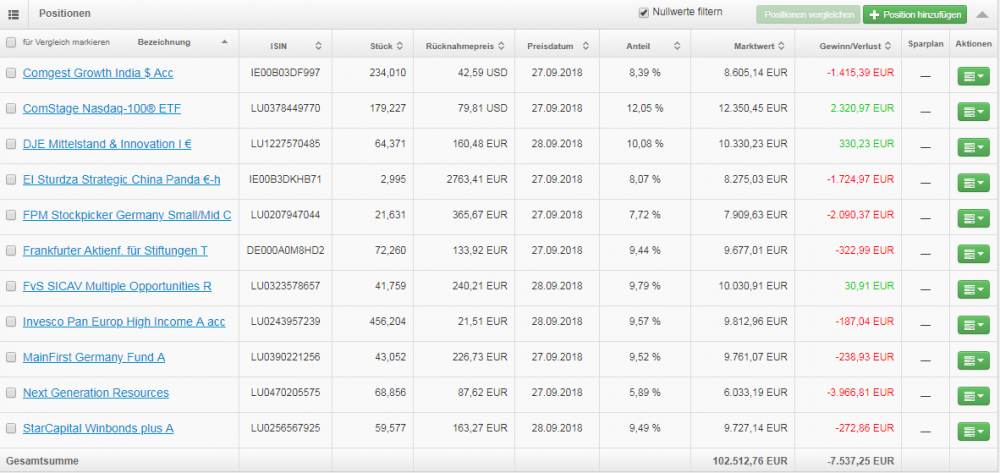Mark Comgest Growth India row checkbox
The image size is (1000, 473).
click(11, 73)
